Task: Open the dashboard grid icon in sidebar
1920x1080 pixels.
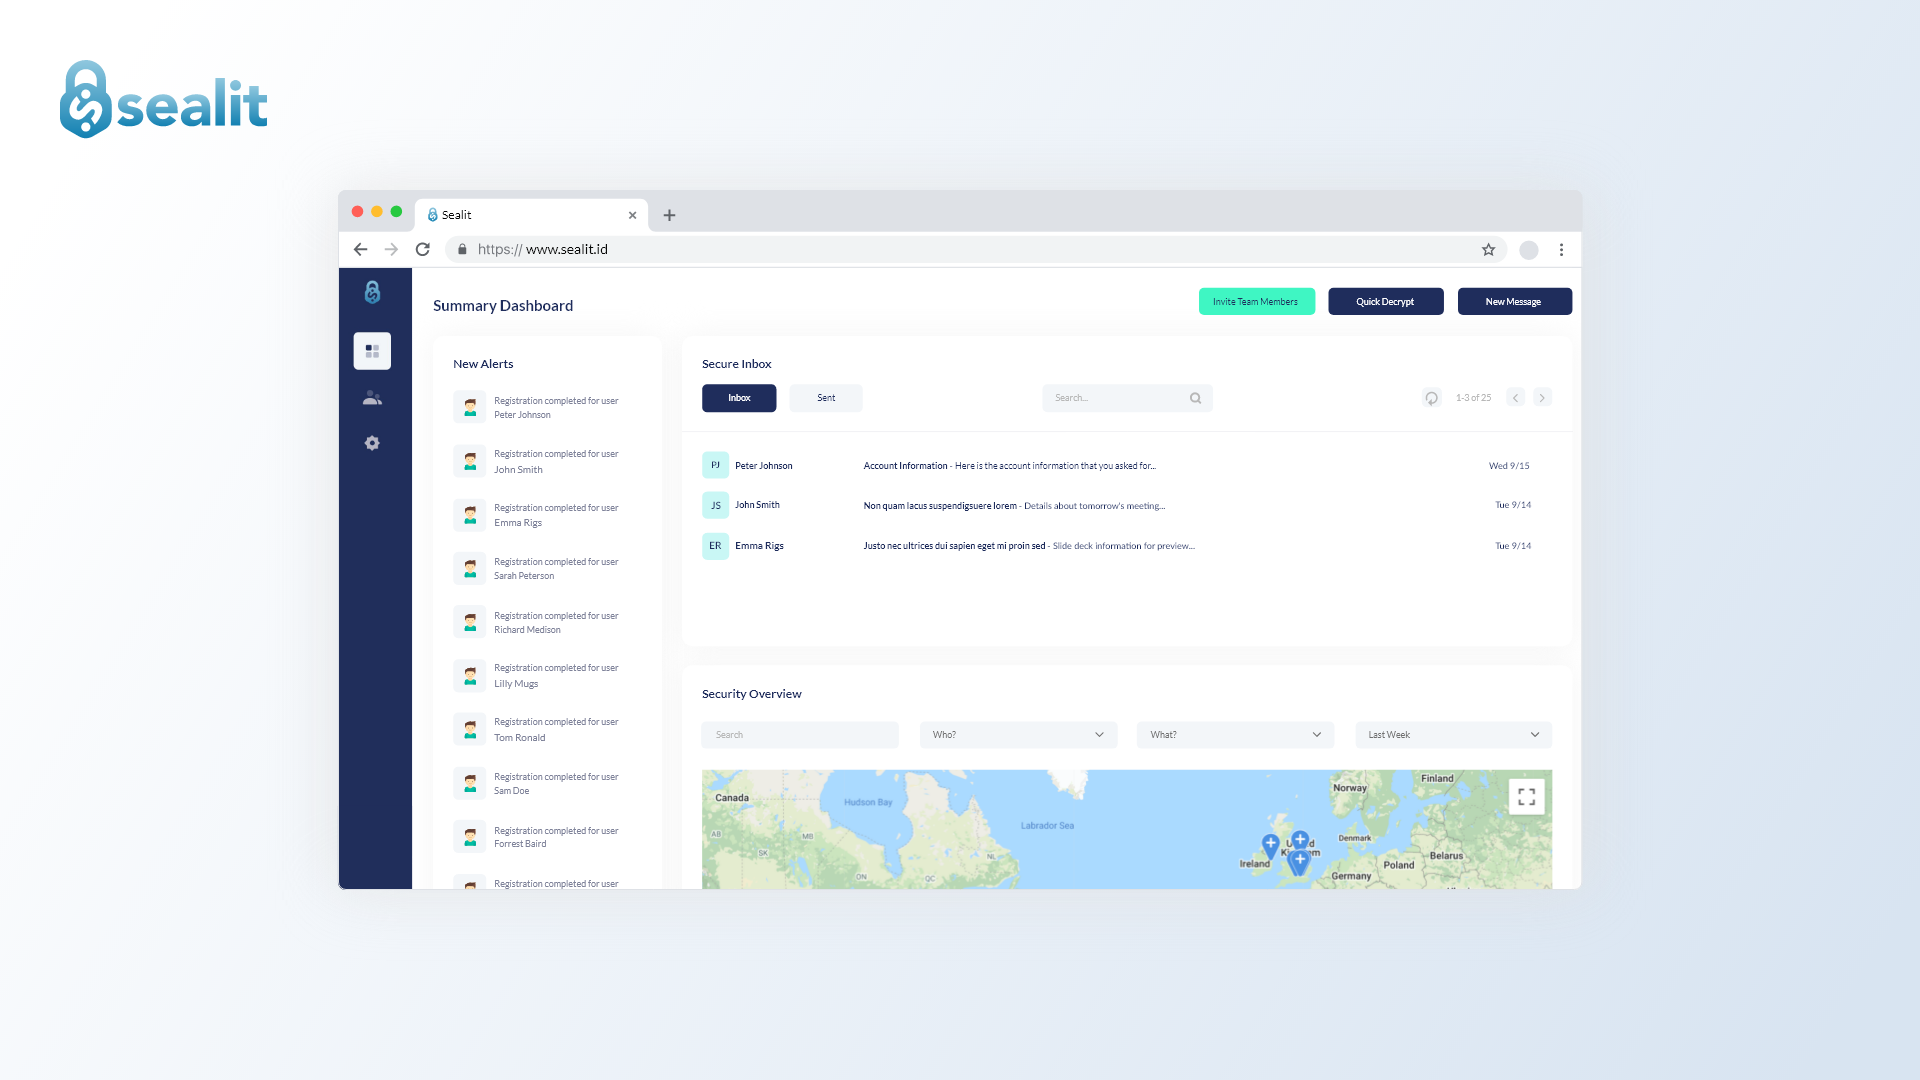Action: click(372, 351)
